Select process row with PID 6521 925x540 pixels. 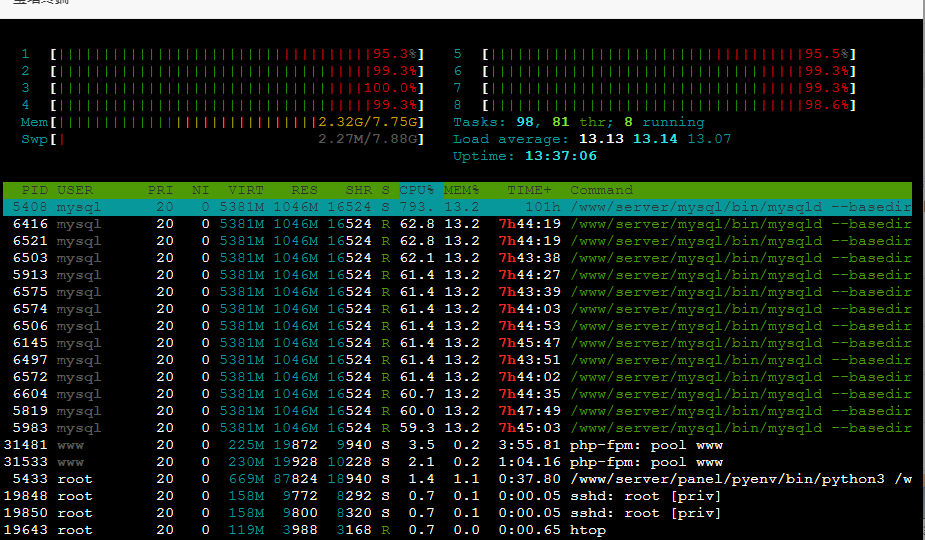457,241
